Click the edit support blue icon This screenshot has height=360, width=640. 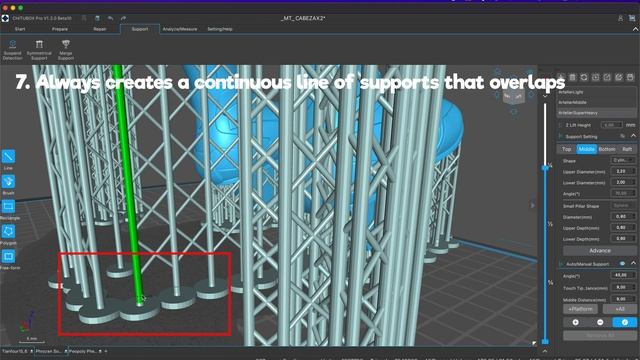(624, 322)
